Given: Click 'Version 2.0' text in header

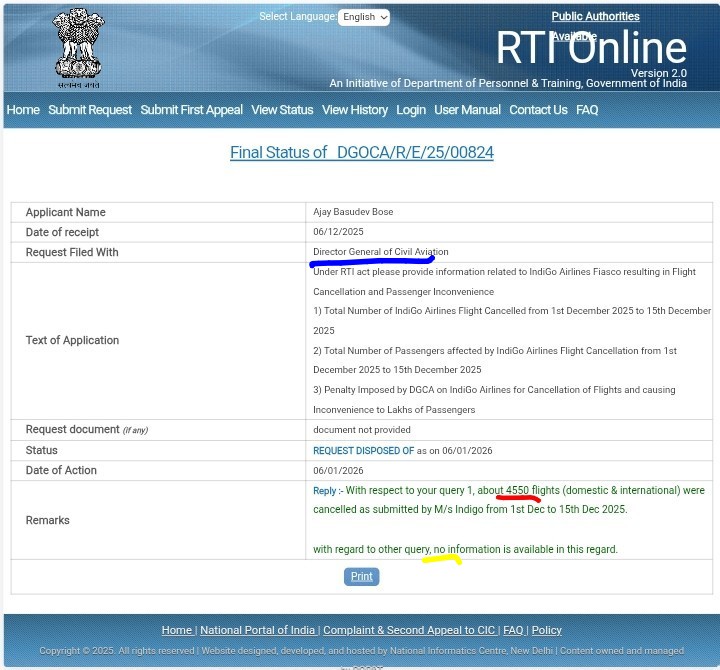Looking at the screenshot, I should coord(658,73).
